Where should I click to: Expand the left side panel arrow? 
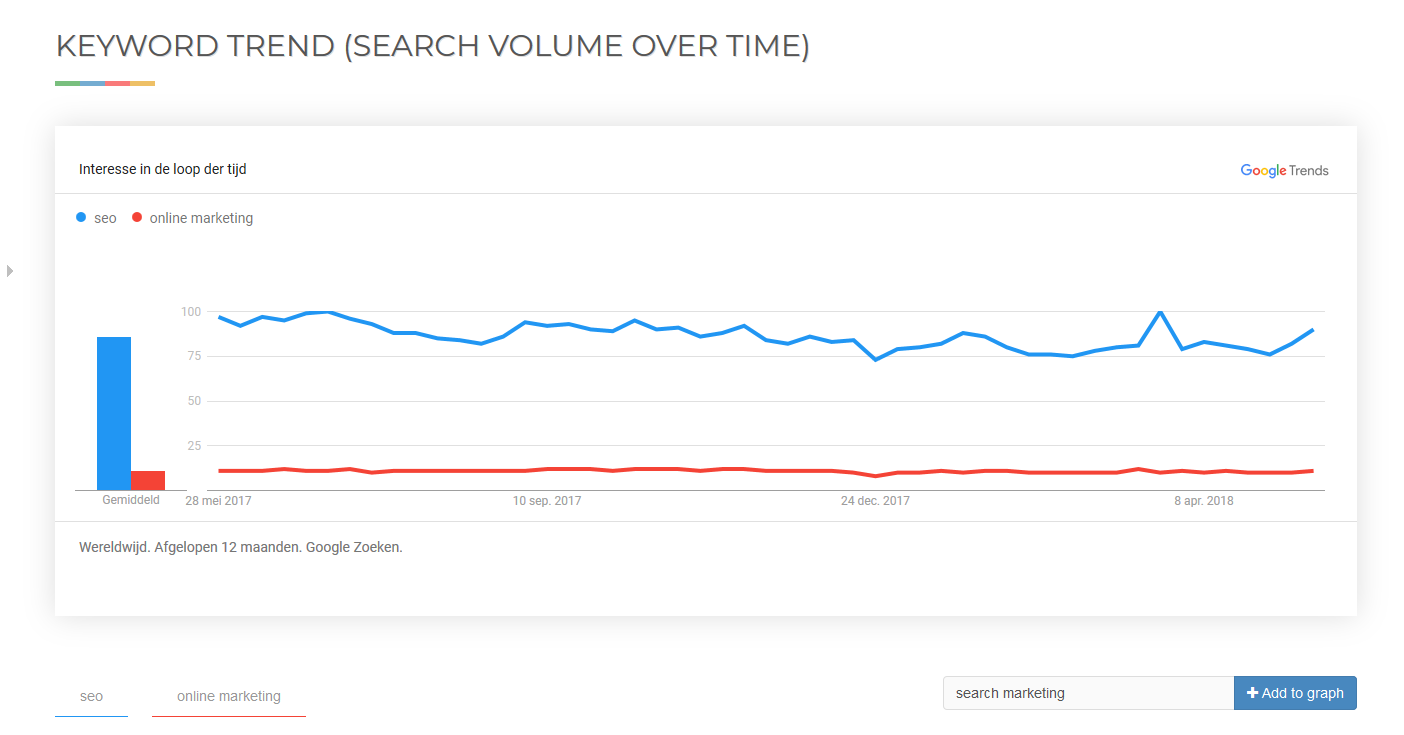point(10,270)
